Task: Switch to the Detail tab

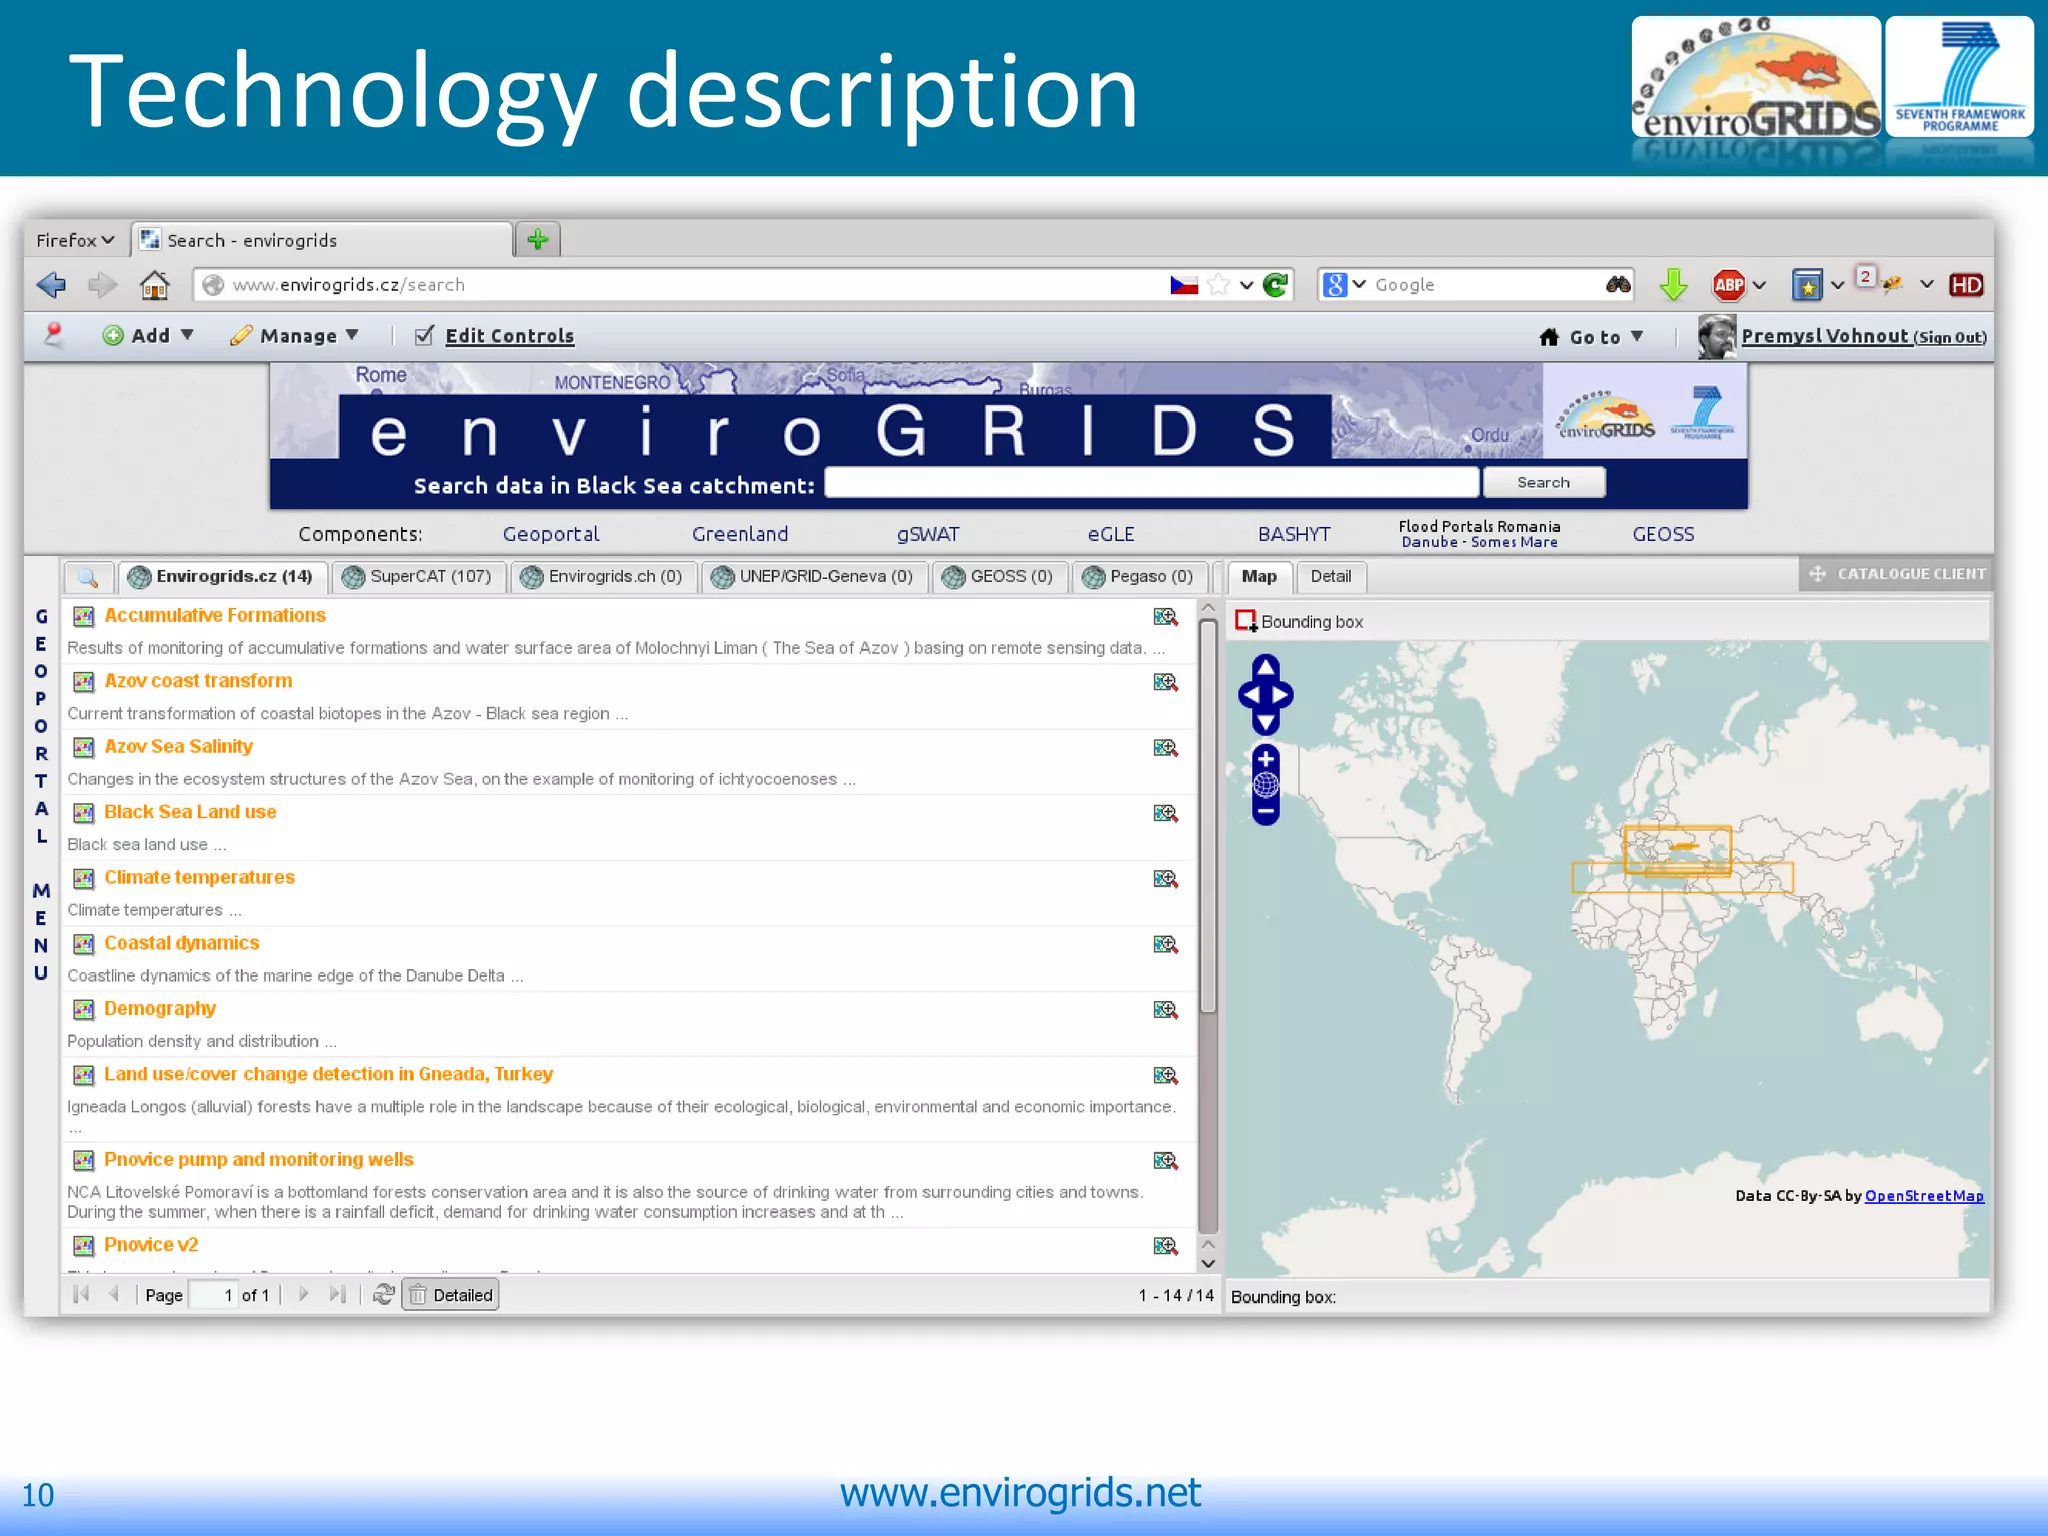Action: pyautogui.click(x=1330, y=577)
